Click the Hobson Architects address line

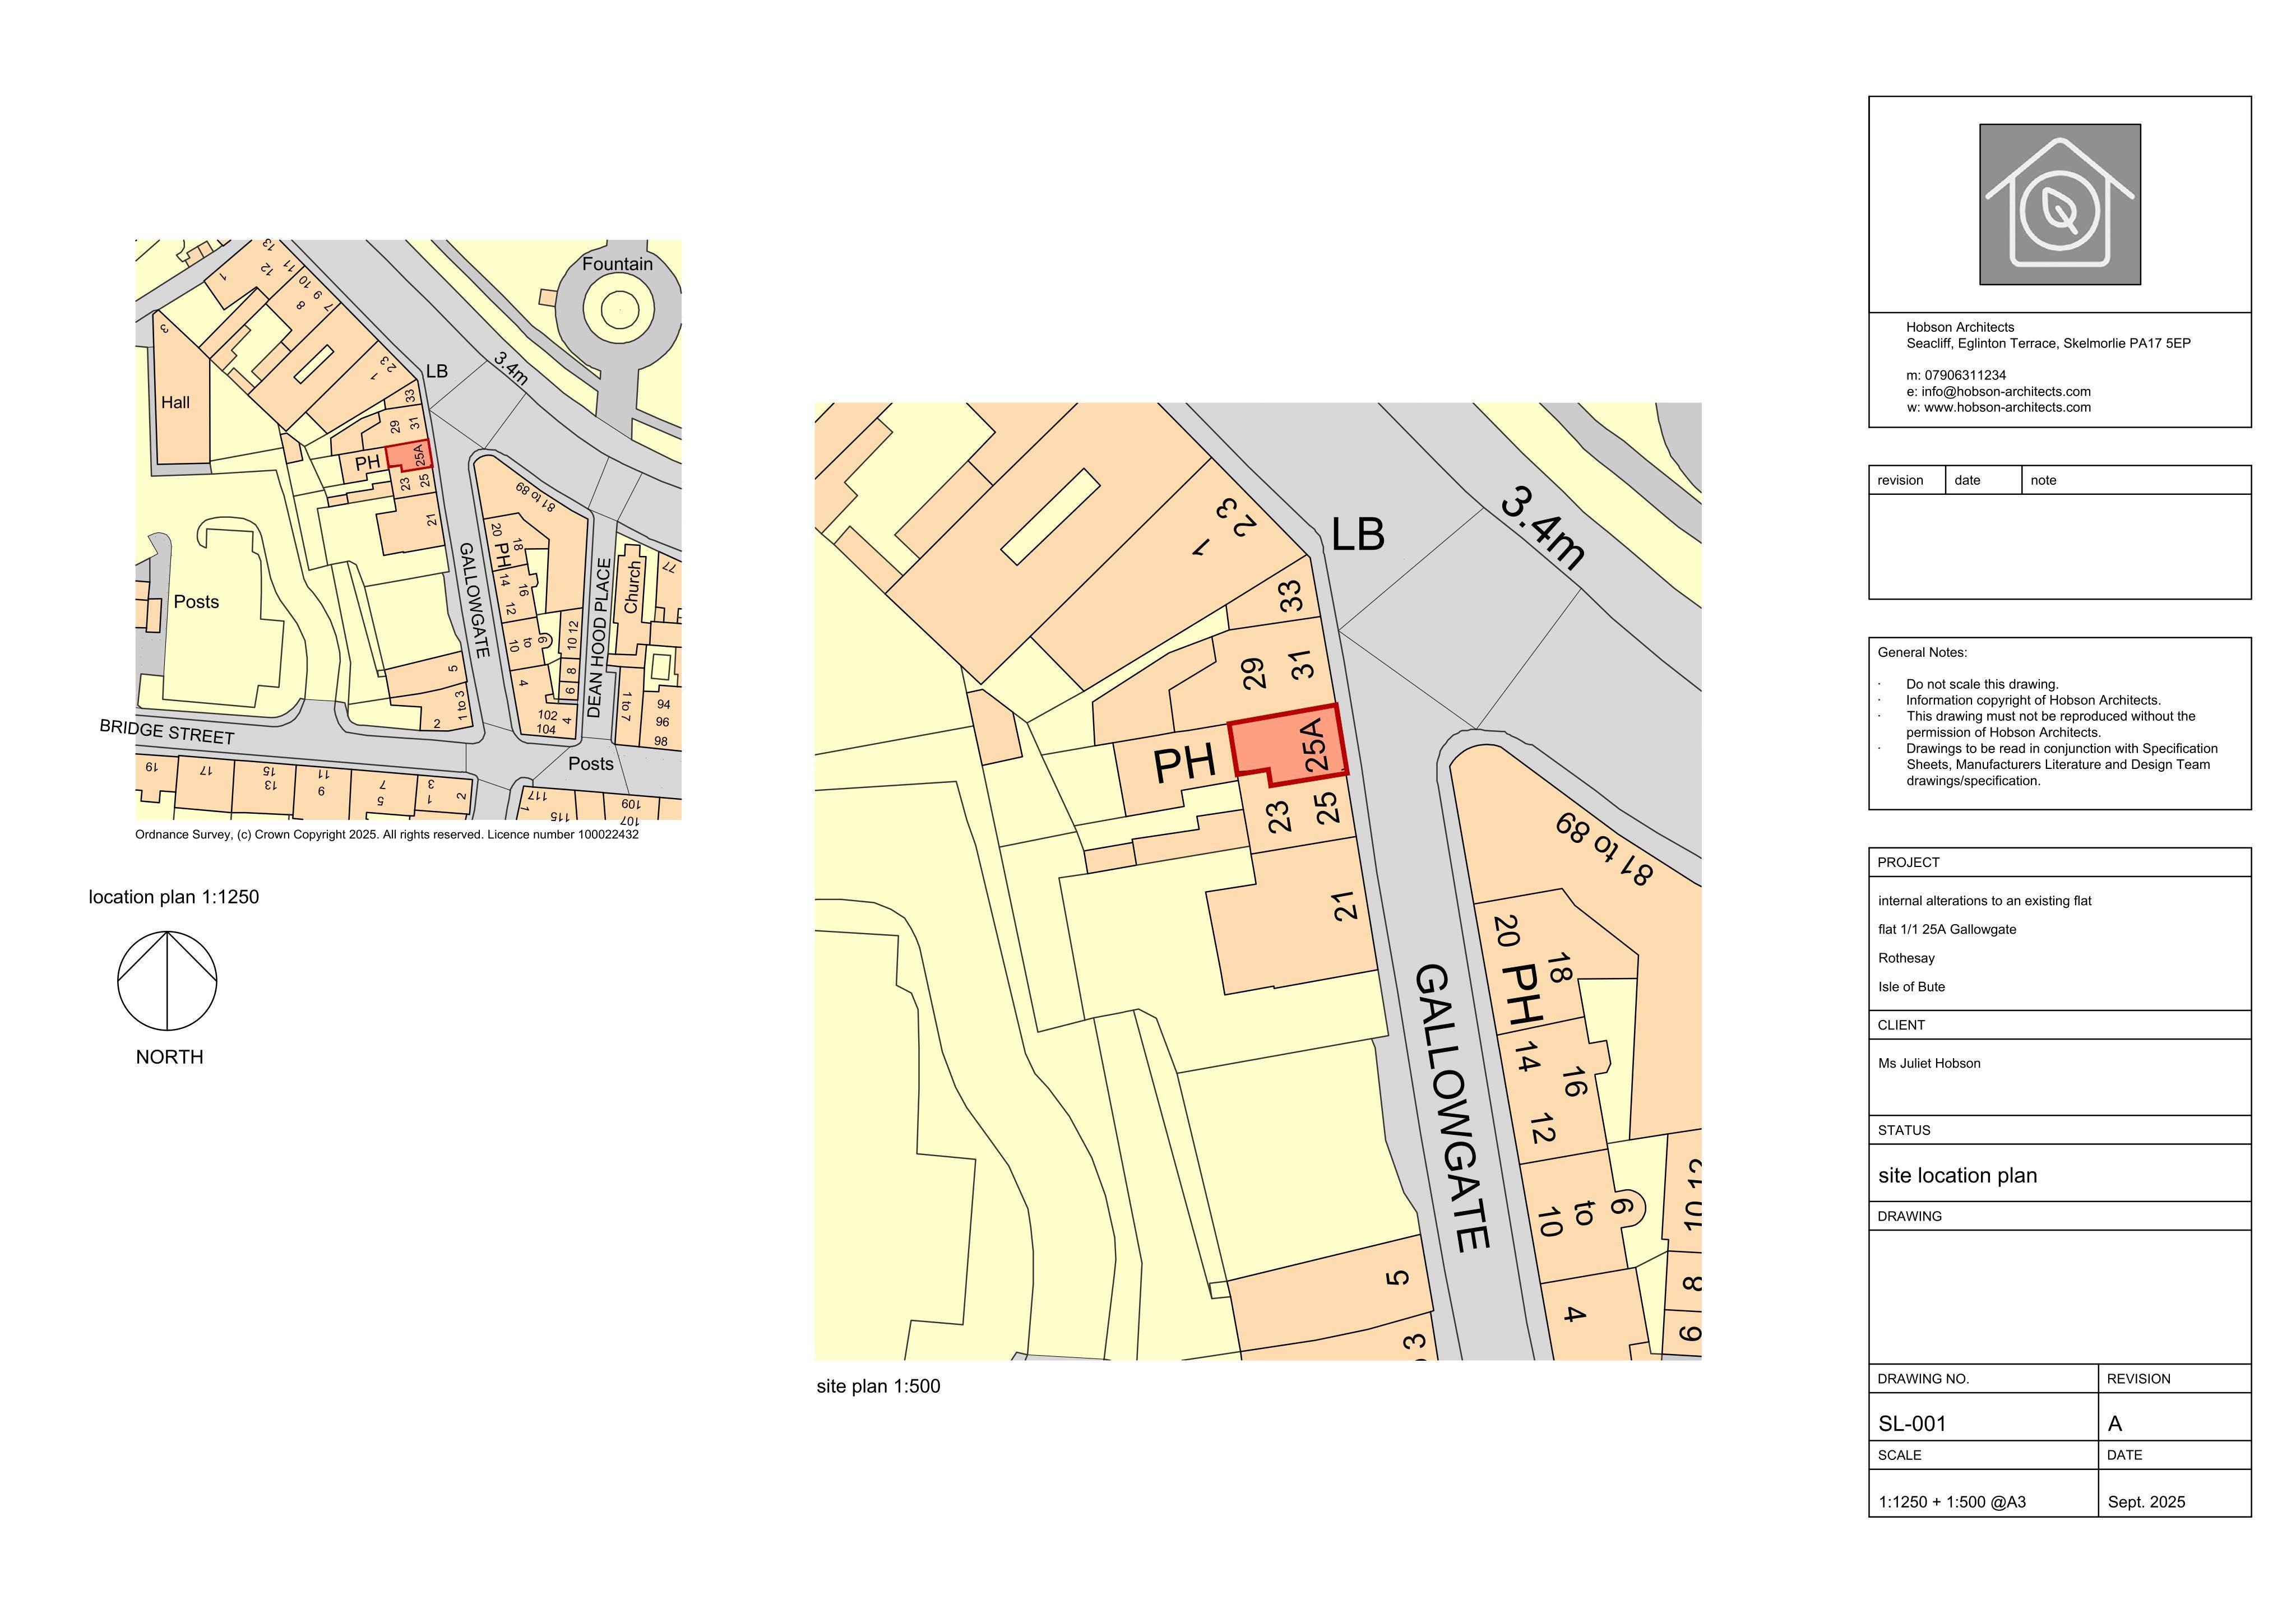(2048, 343)
